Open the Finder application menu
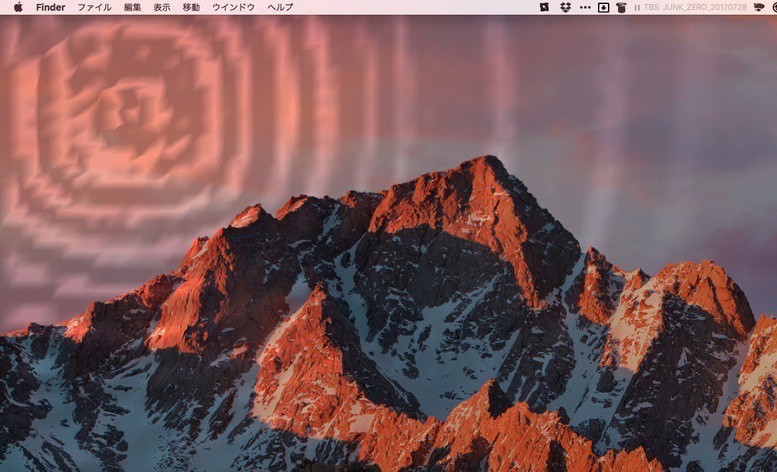 51,7
